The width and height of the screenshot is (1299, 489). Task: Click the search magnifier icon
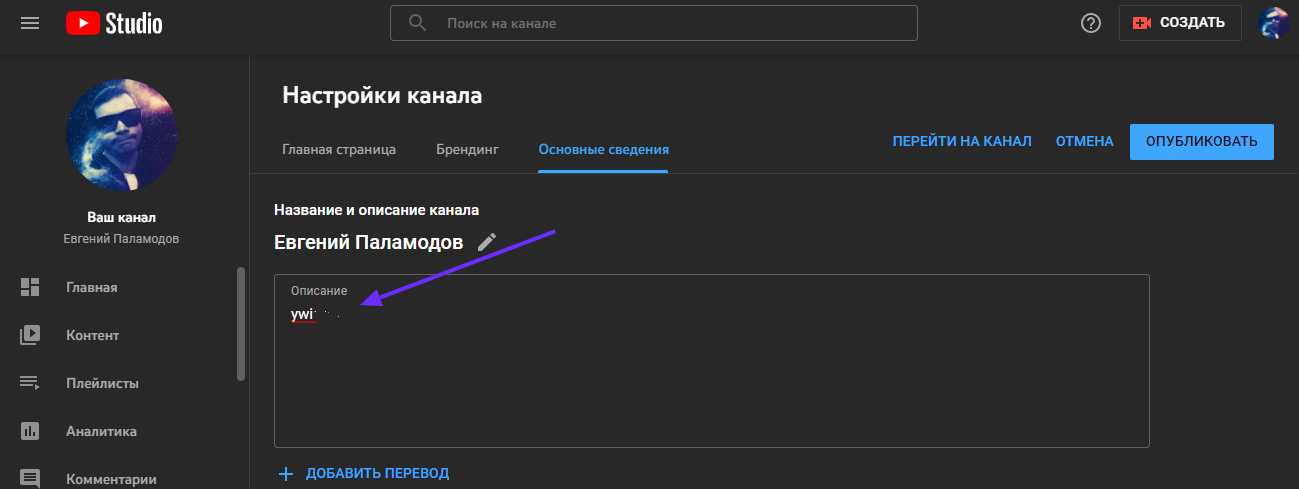tap(417, 22)
